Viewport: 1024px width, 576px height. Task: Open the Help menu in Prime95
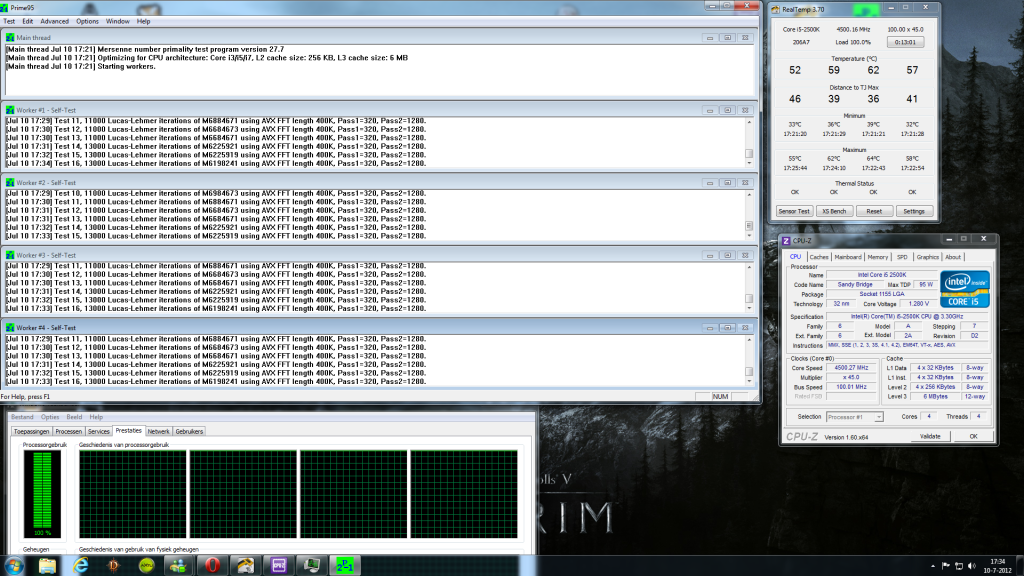143,22
